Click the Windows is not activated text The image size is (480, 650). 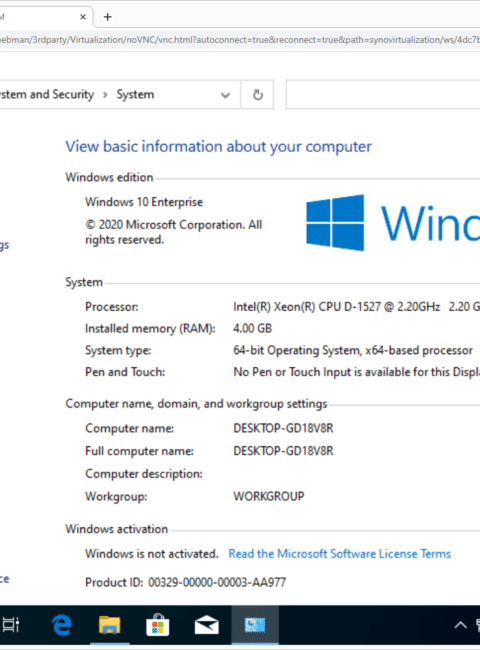pos(151,554)
